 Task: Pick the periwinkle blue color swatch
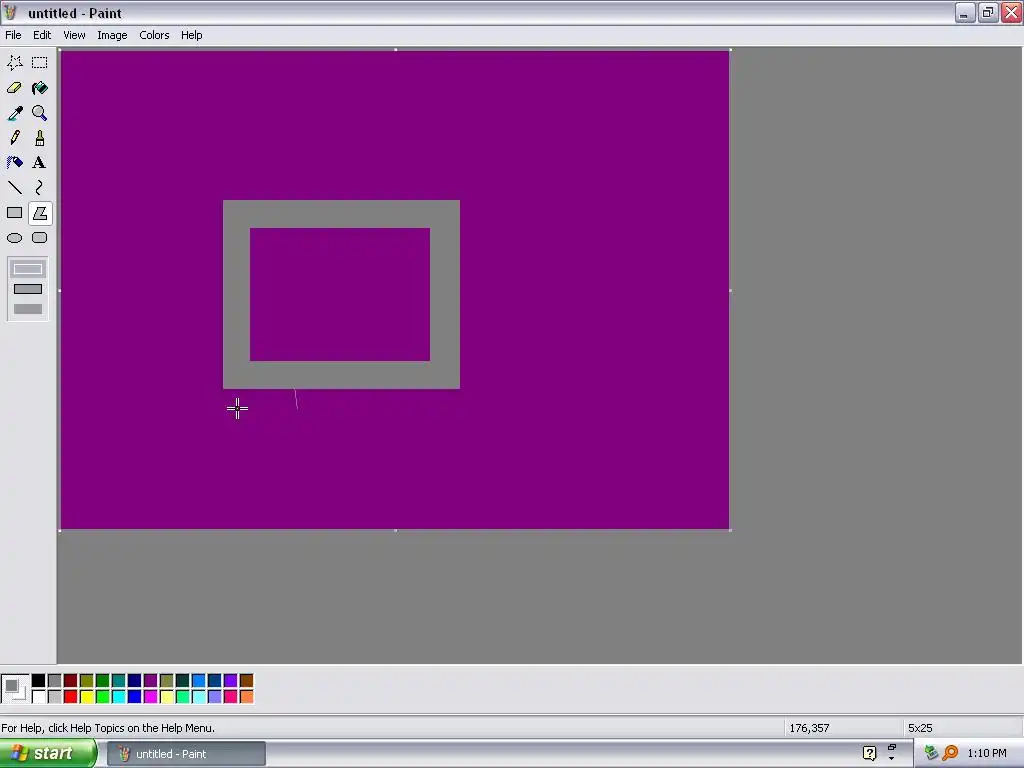click(x=215, y=697)
